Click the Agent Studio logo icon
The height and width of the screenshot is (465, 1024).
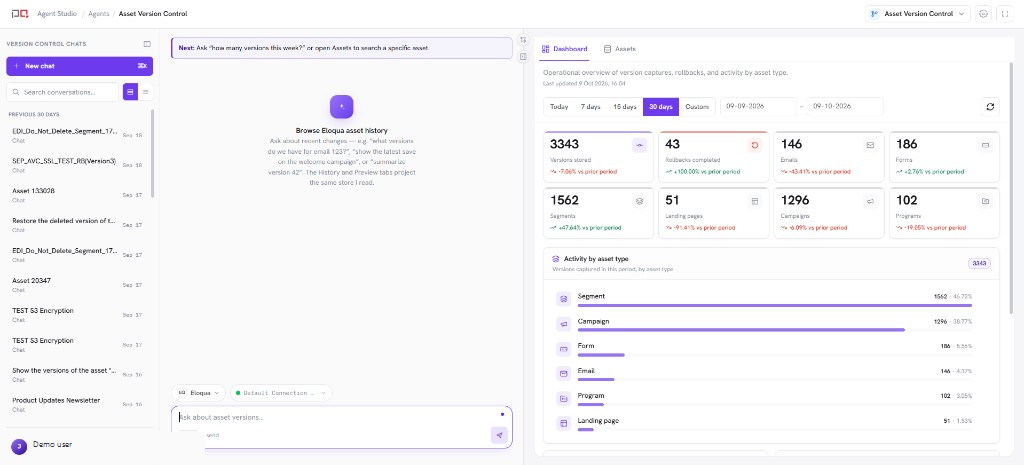click(x=20, y=14)
